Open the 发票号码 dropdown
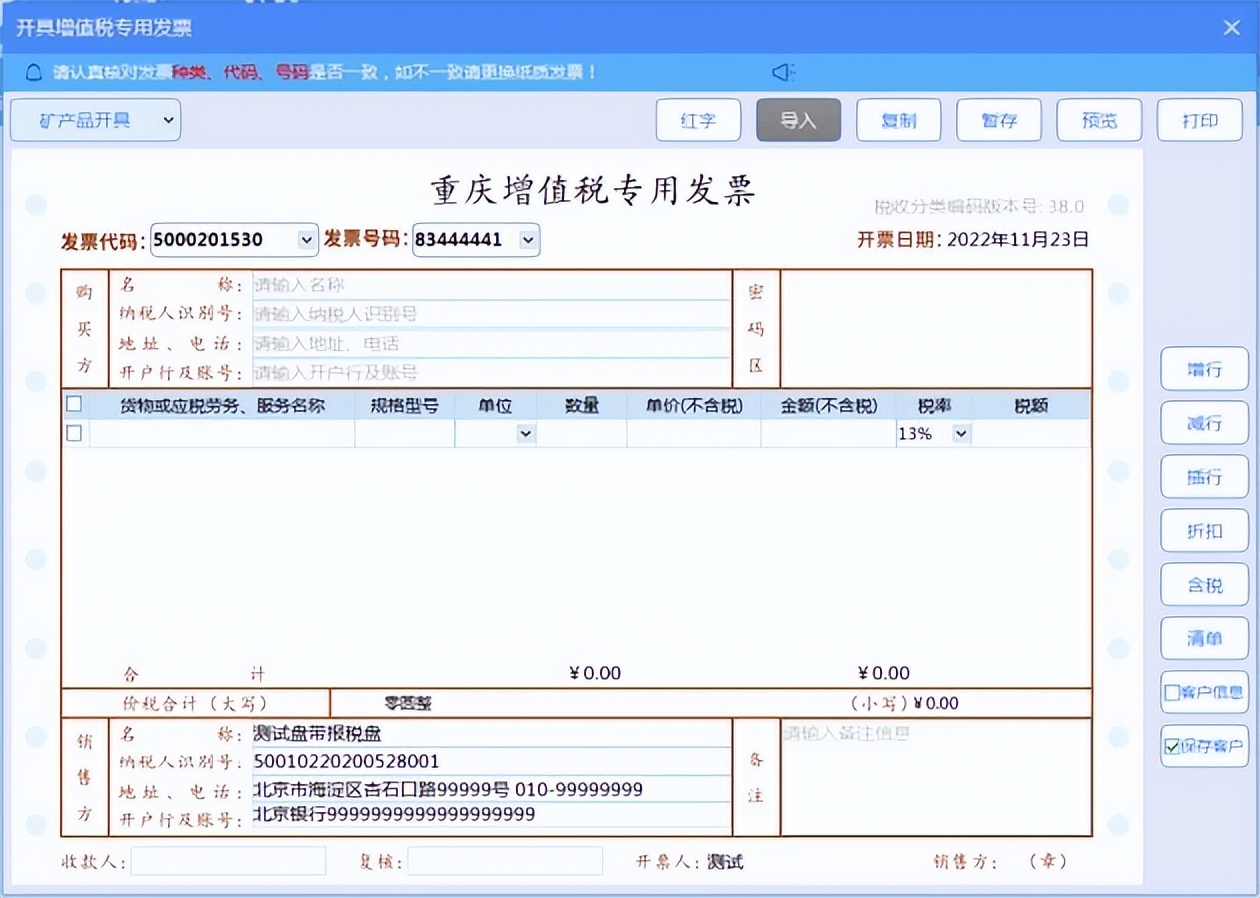 (x=526, y=239)
